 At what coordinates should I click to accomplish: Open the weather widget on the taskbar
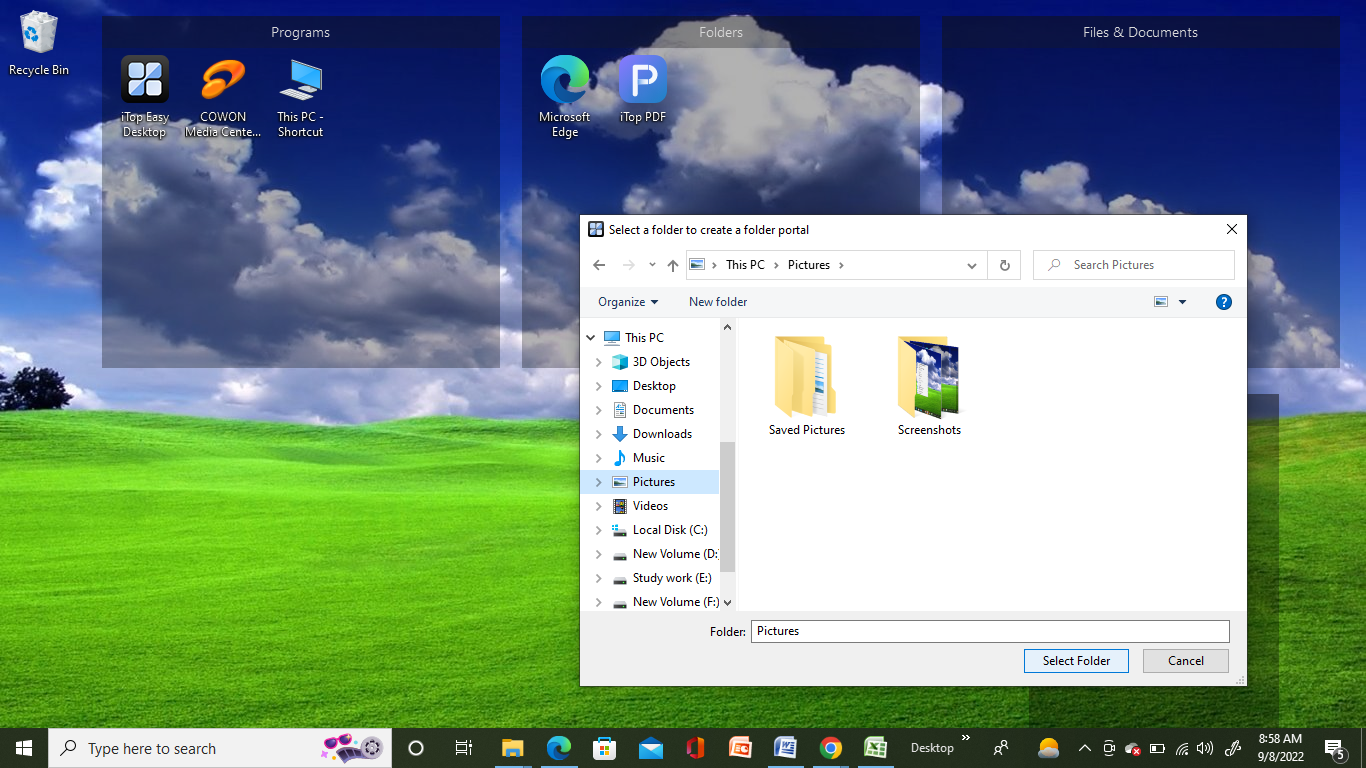point(1048,748)
